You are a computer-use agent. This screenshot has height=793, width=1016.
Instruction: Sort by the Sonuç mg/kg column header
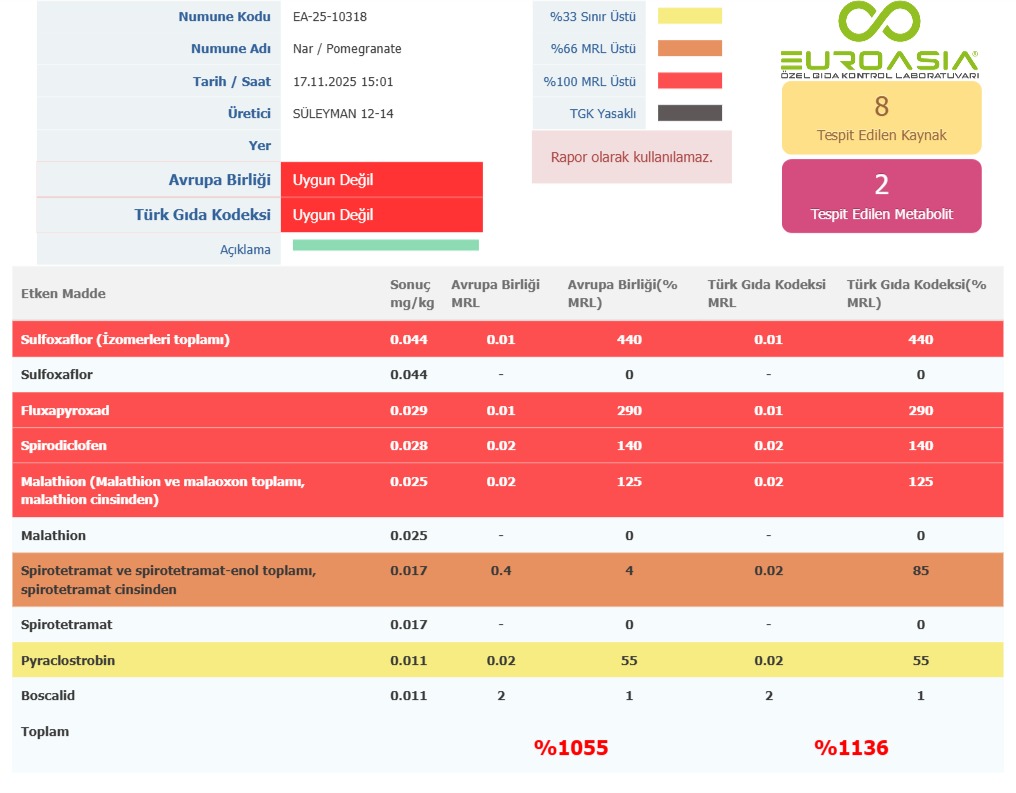(411, 293)
